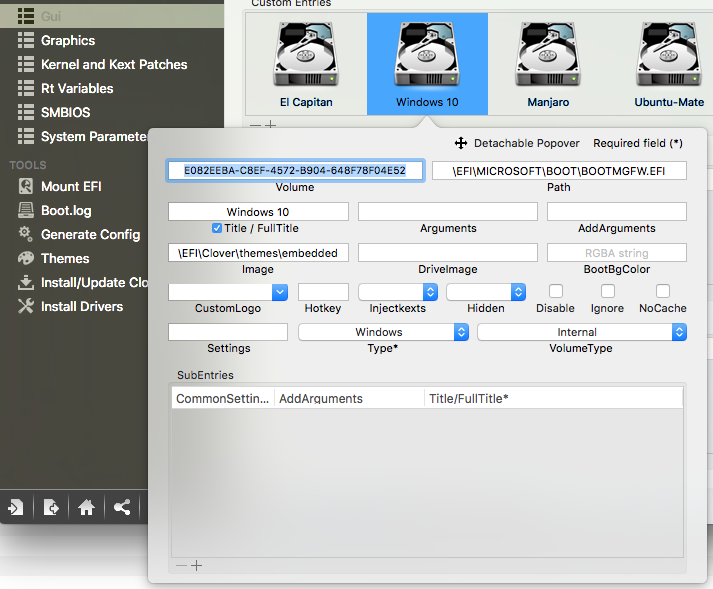713x589 pixels.
Task: Open the Themes tool icon
Action: [x=25, y=258]
